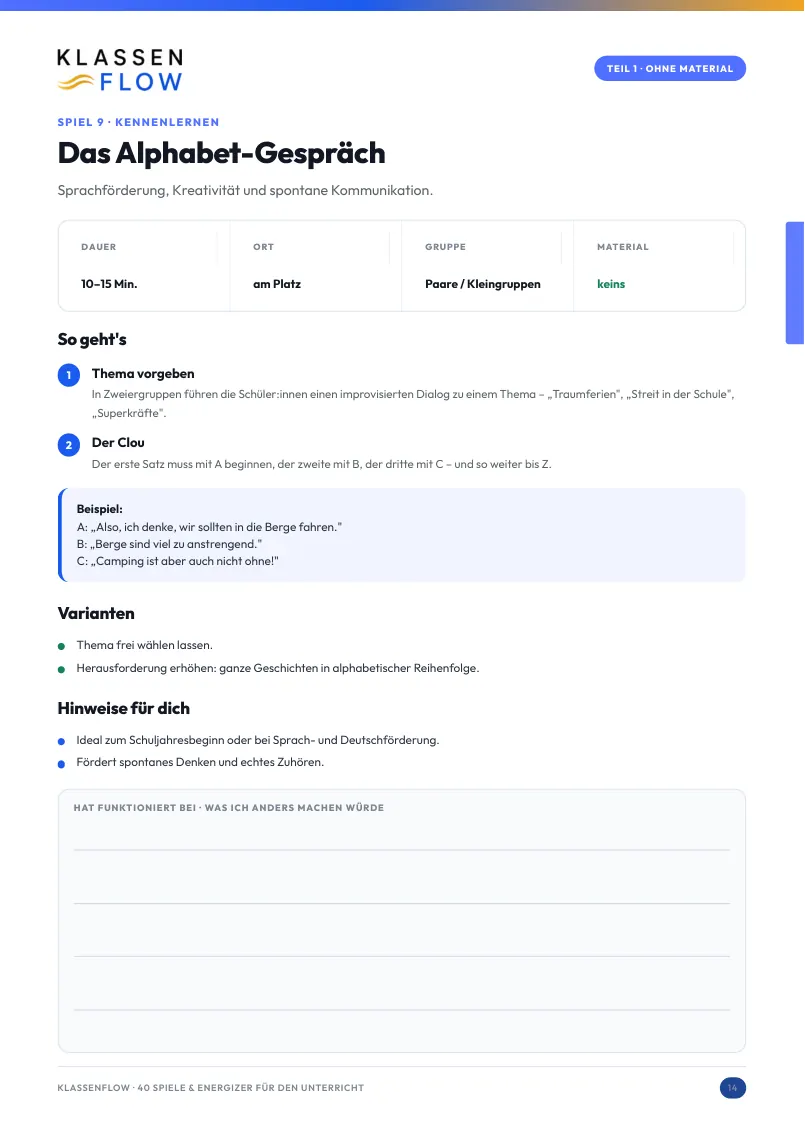This screenshot has height=1137, width=805.
Task: Click the page number 14 badge
Action: point(732,1088)
